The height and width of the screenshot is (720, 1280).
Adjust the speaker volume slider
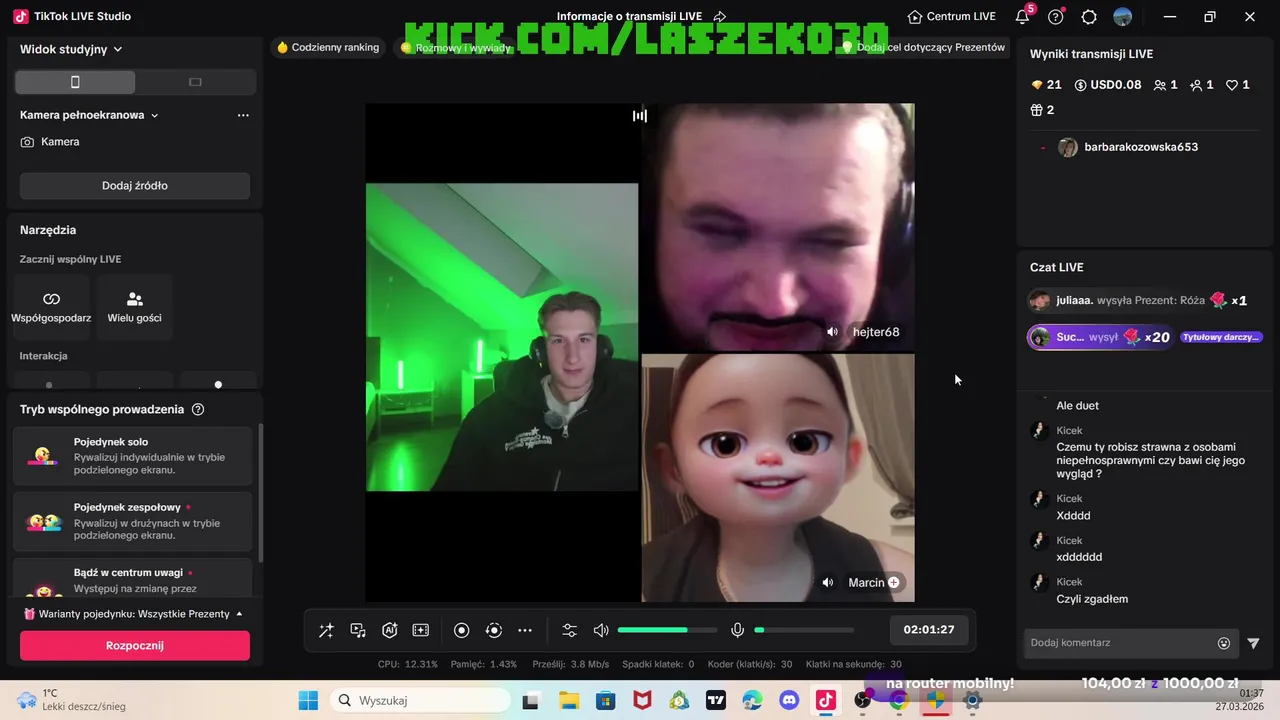pos(667,630)
